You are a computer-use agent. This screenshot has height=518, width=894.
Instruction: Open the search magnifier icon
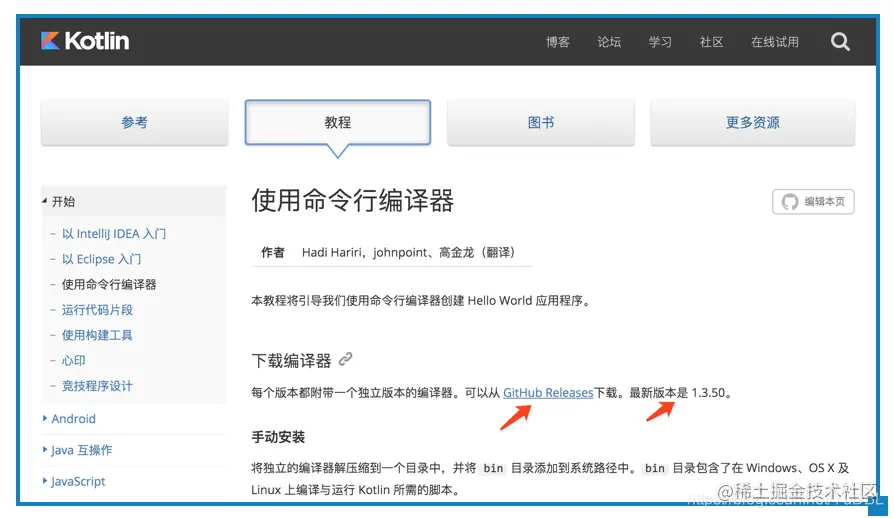point(840,42)
